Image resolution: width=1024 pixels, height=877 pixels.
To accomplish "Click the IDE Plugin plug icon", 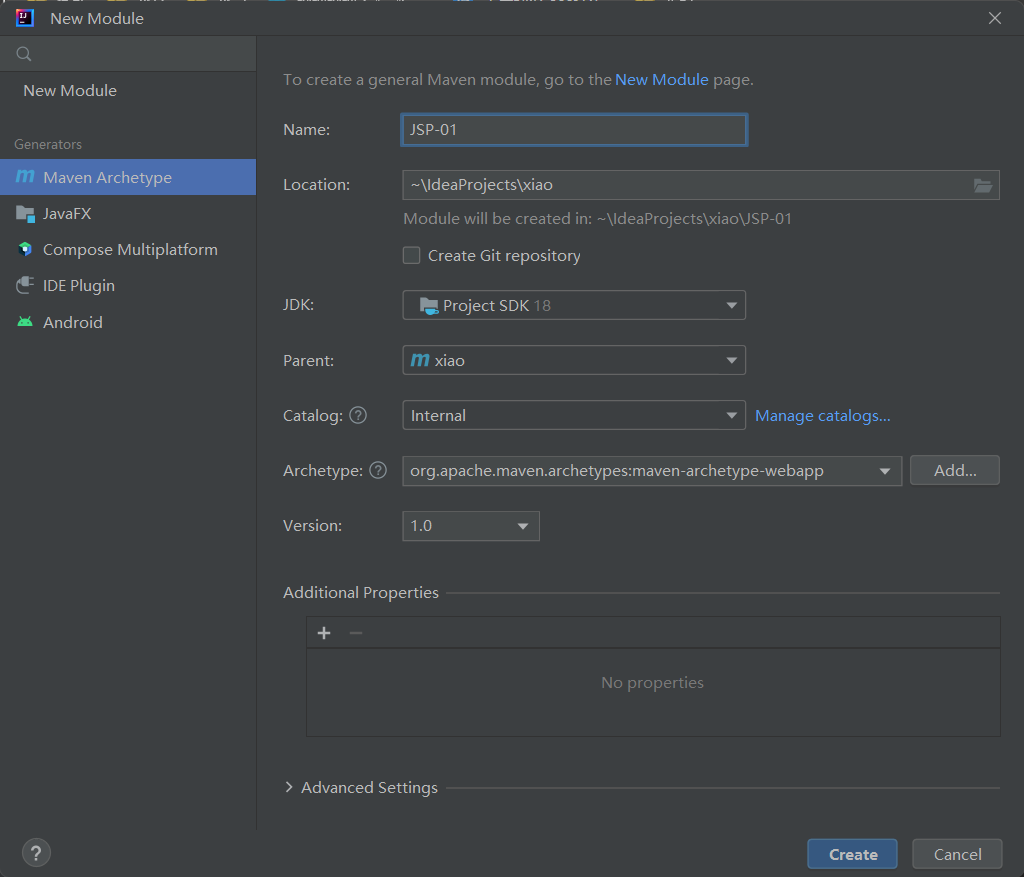I will [25, 285].
